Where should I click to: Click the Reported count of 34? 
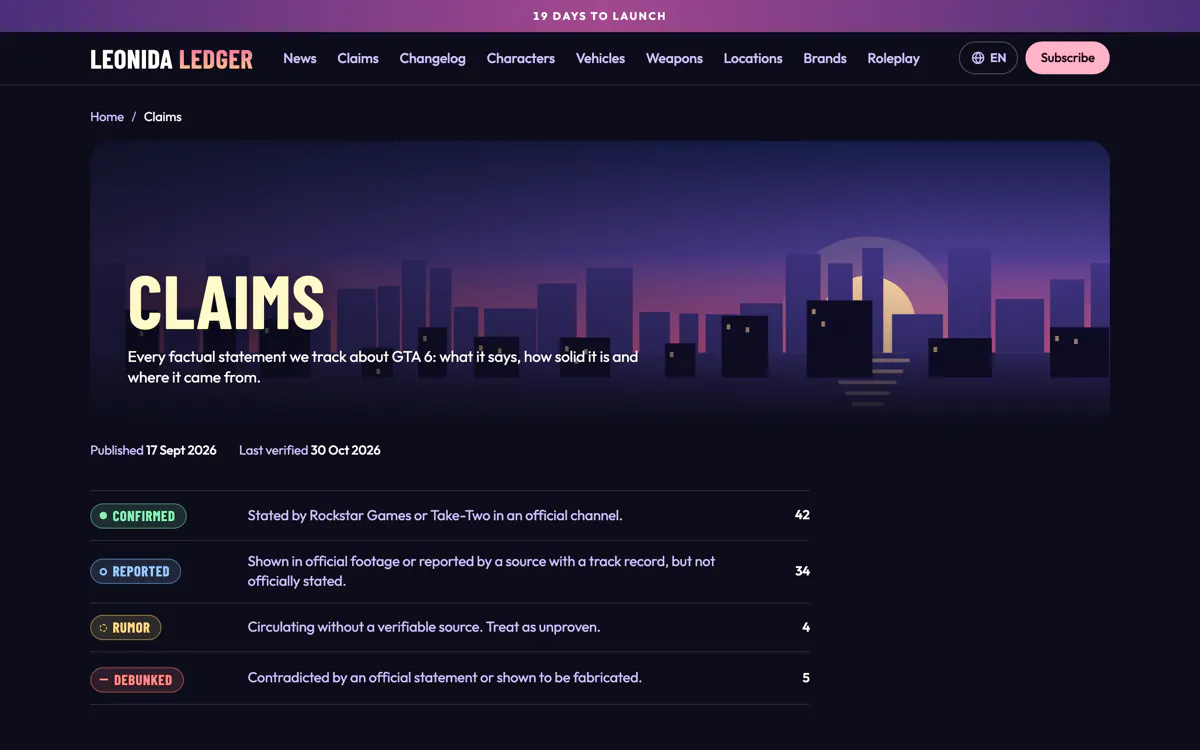tap(802, 571)
